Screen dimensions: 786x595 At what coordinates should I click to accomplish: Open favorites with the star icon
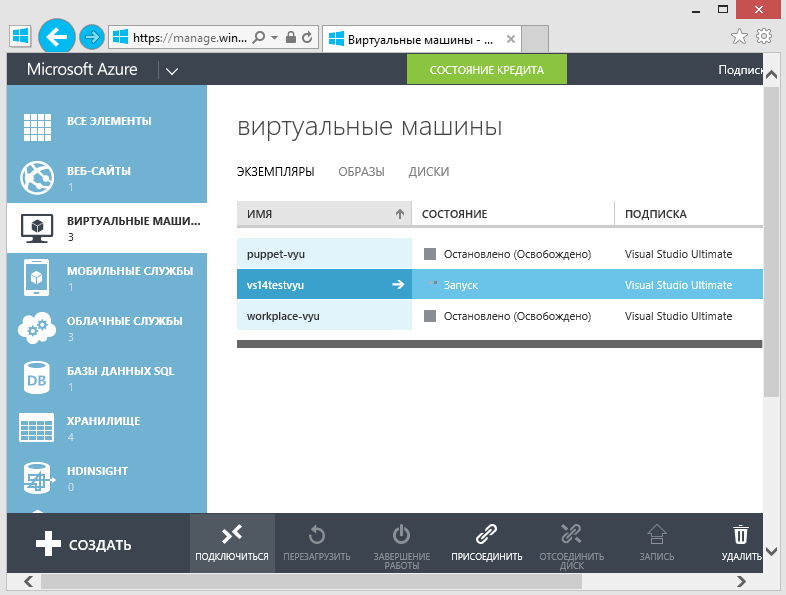coord(739,36)
